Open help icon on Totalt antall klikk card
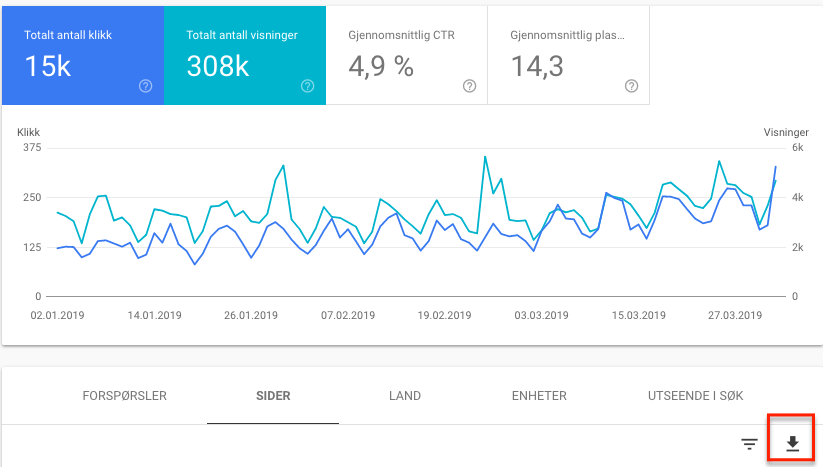 (145, 86)
